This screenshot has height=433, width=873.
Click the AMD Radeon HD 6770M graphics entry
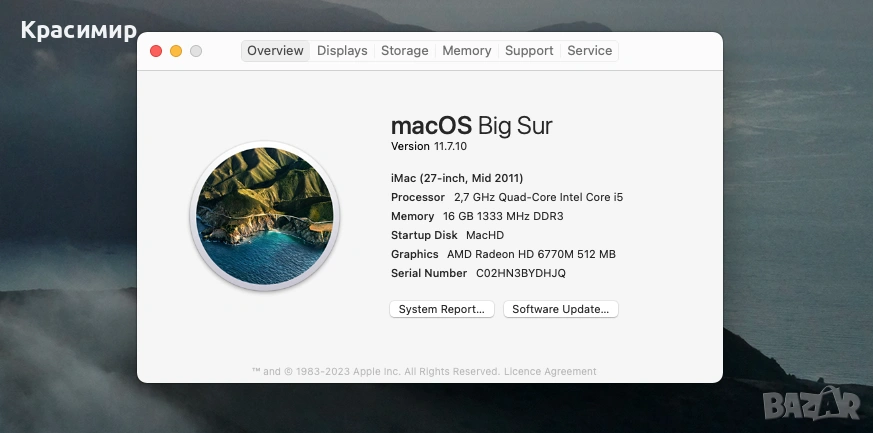531,254
